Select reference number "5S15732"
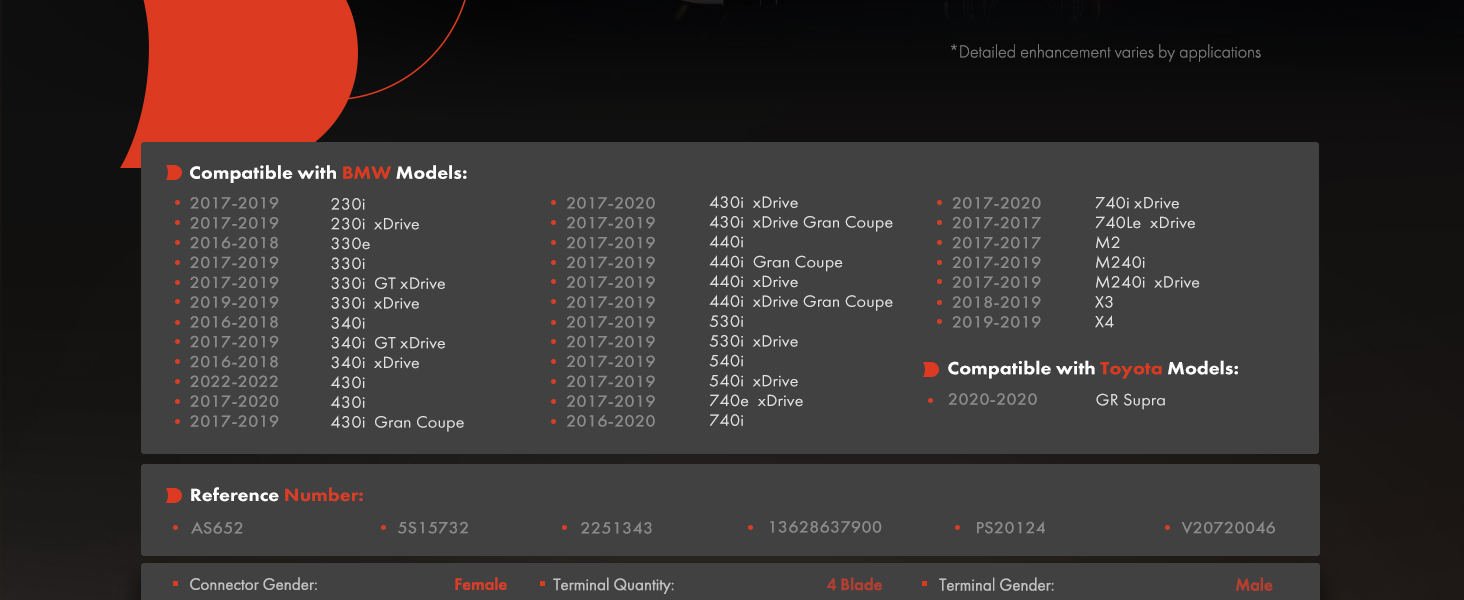 [433, 528]
